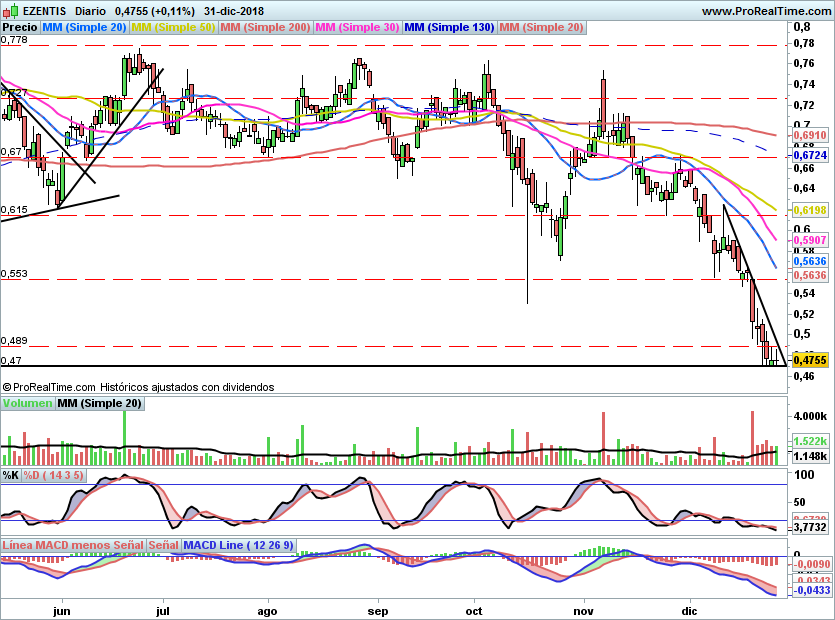
Task: Click the jun month marker on timeline
Action: pyautogui.click(x=62, y=611)
